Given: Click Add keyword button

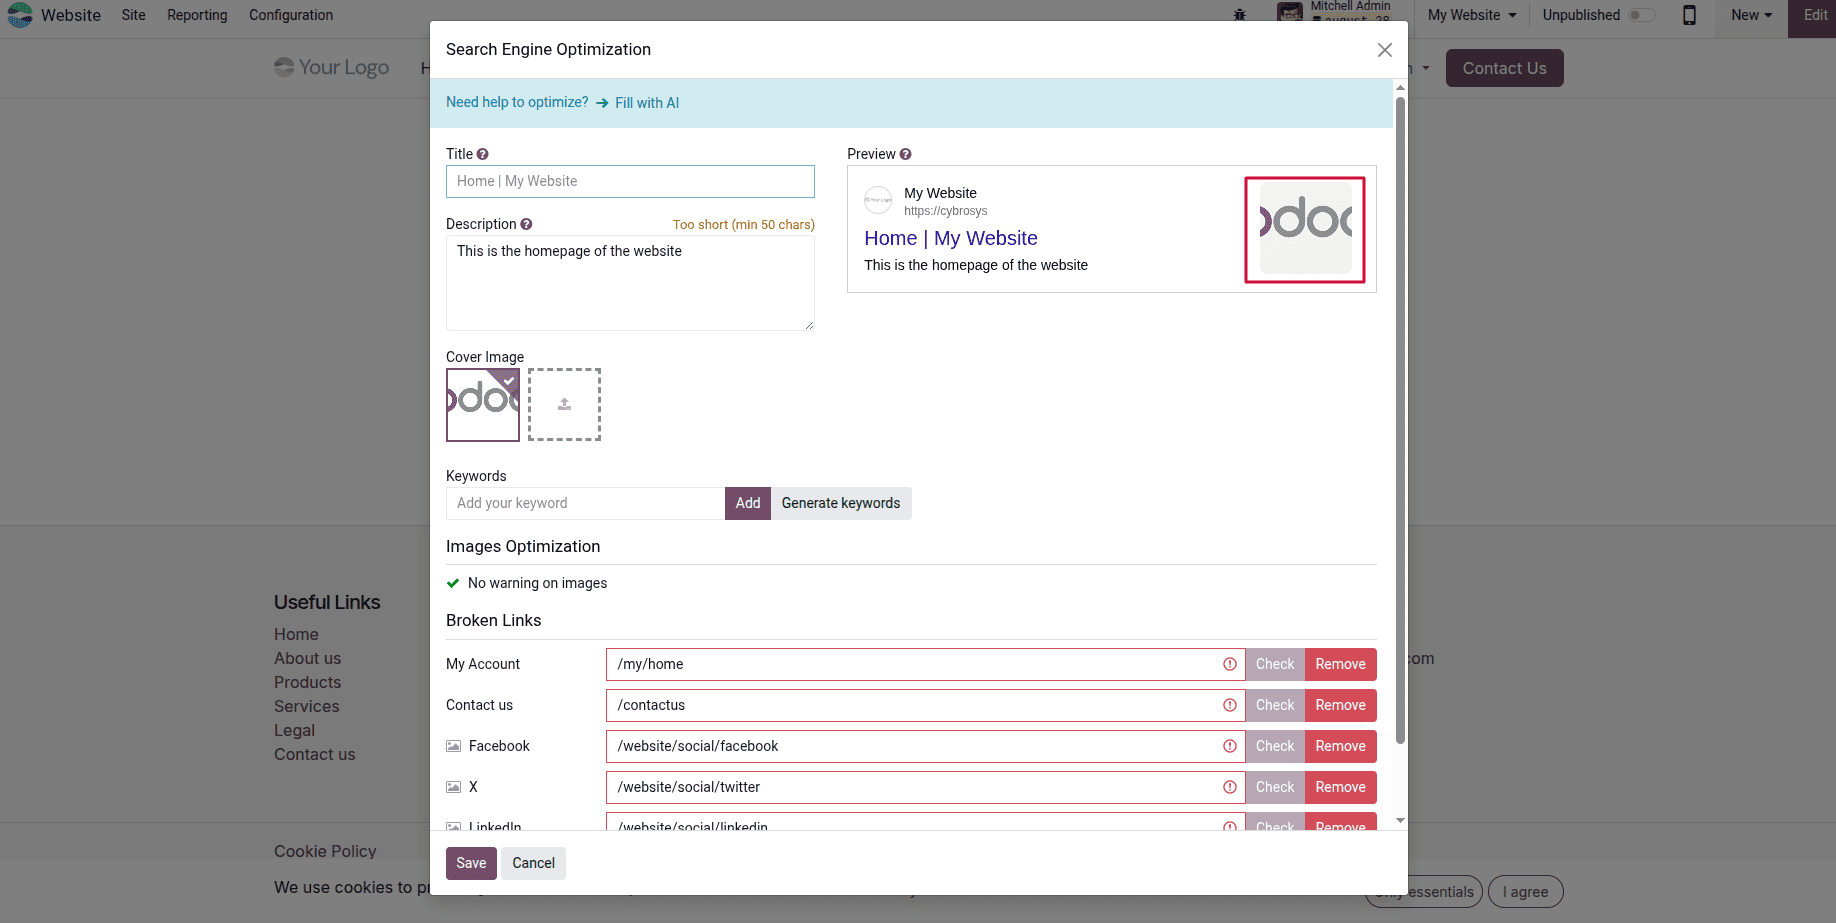Looking at the screenshot, I should click(748, 503).
